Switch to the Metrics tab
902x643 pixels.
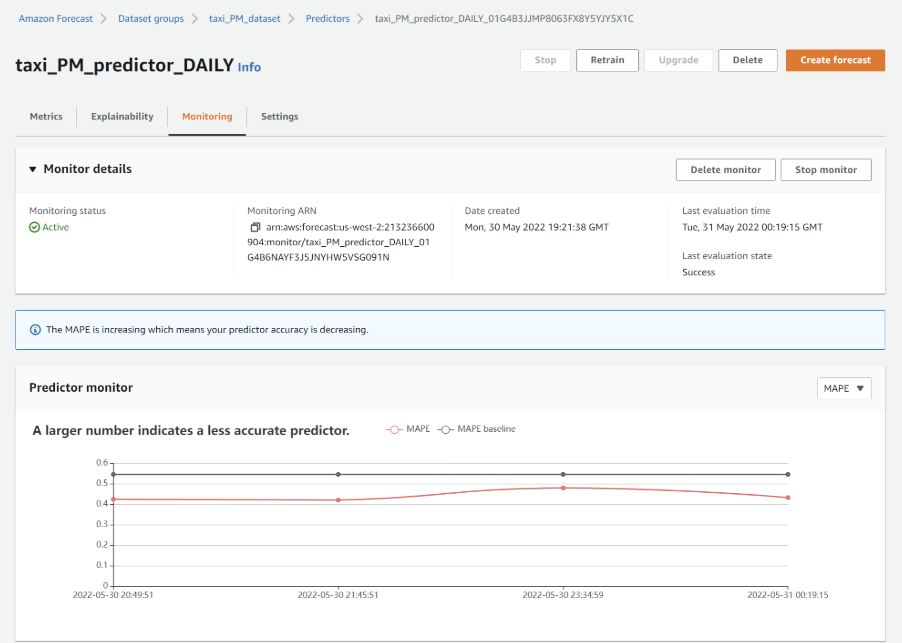[46, 117]
